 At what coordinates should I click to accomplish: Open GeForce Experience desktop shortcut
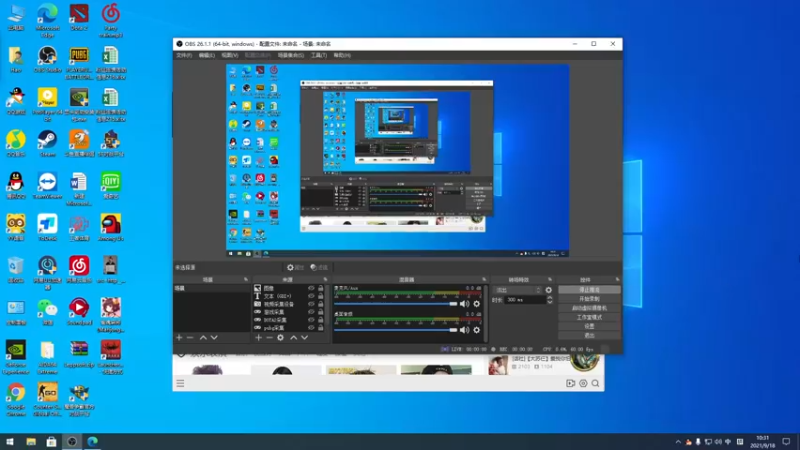(16, 358)
